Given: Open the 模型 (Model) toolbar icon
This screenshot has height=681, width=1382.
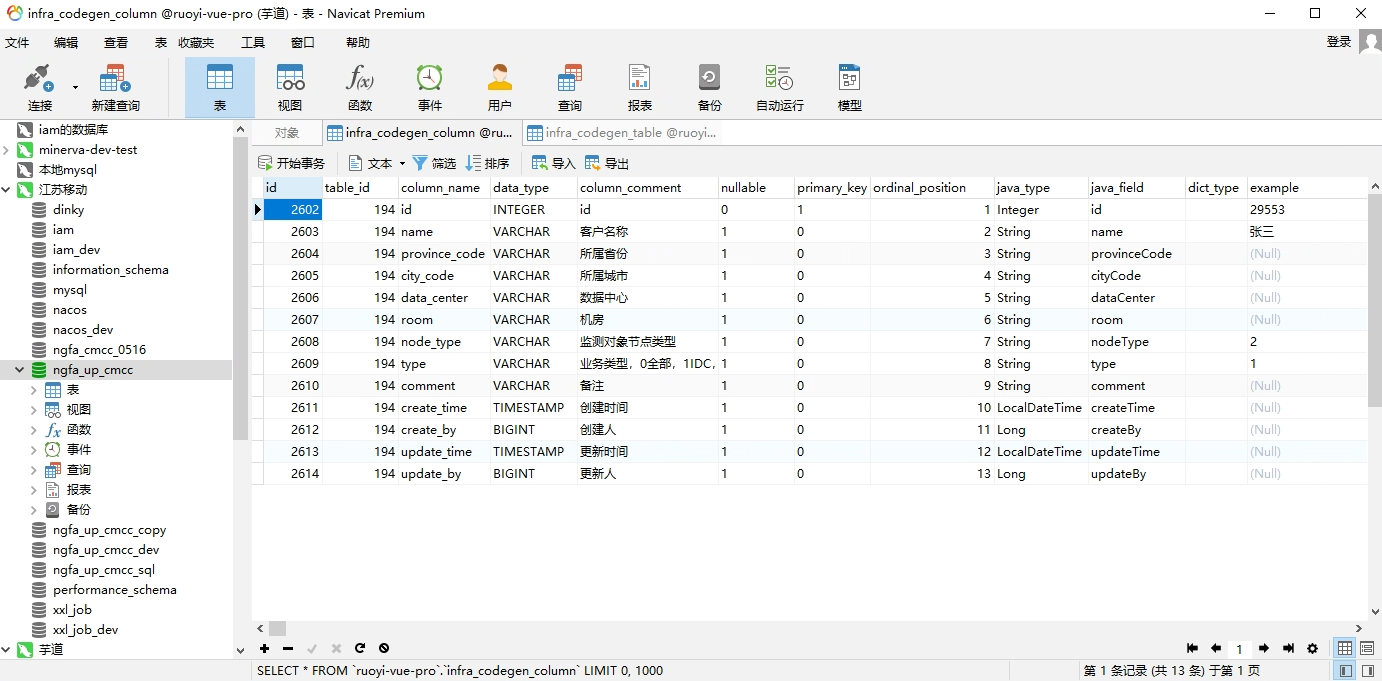Looking at the screenshot, I should pyautogui.click(x=849, y=88).
